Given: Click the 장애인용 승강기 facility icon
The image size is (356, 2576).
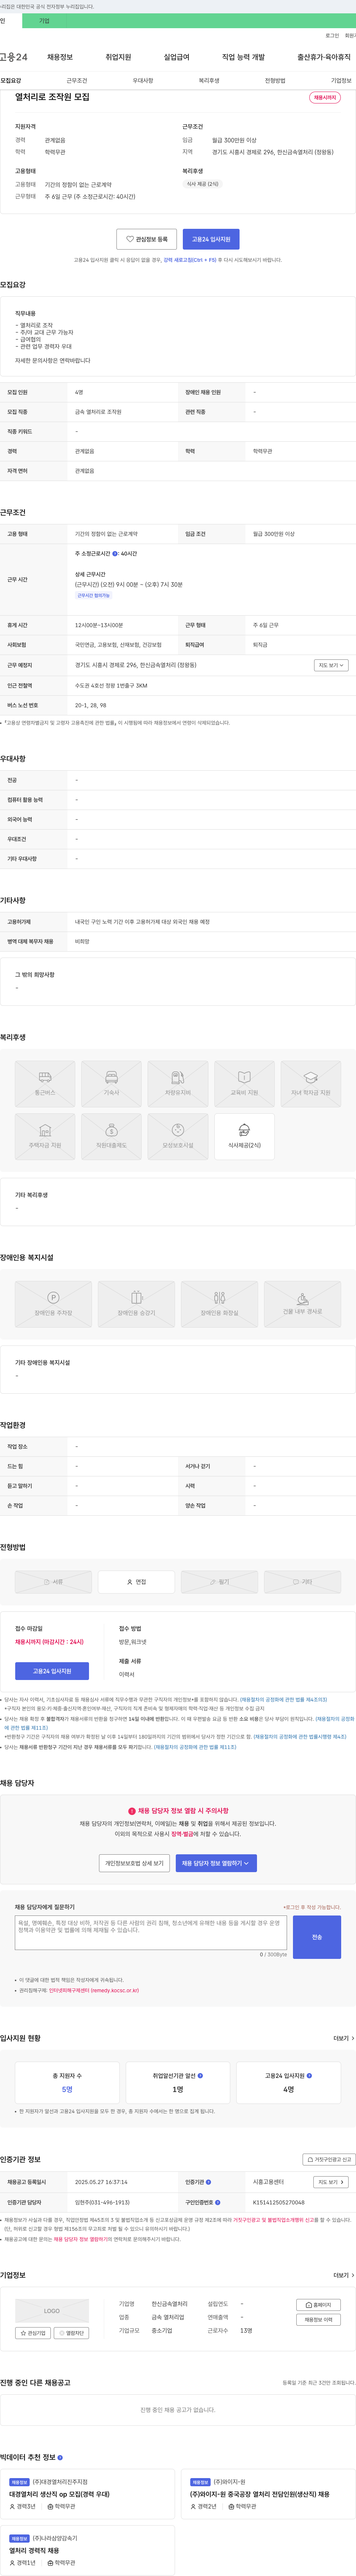Looking at the screenshot, I should (136, 1304).
